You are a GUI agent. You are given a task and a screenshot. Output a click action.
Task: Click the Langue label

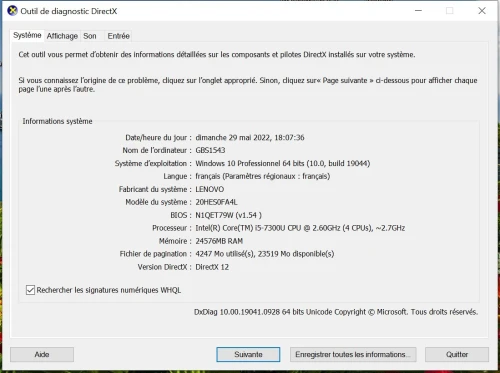(177, 176)
